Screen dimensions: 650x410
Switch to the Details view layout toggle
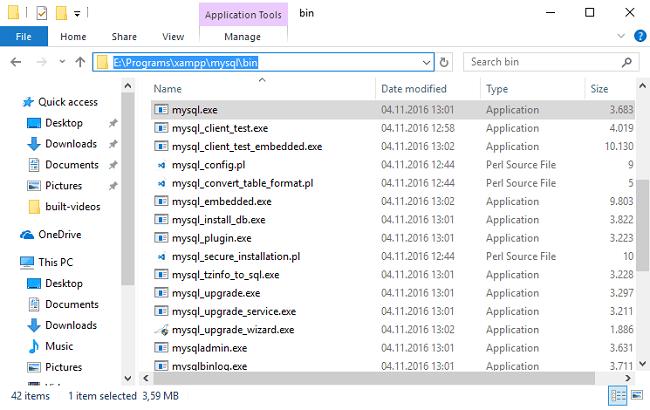(x=619, y=397)
